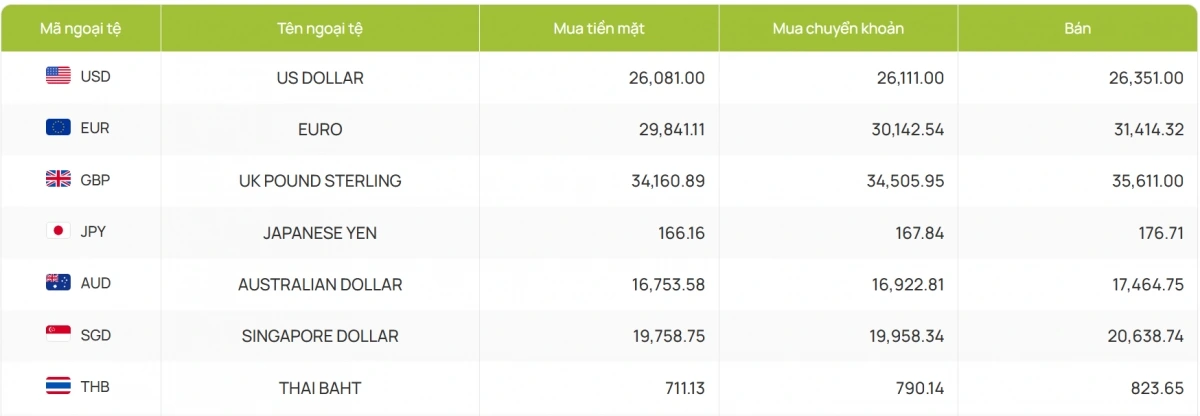Select the Tên ngoại tệ column header
The image size is (1200, 416).
[x=320, y=28]
